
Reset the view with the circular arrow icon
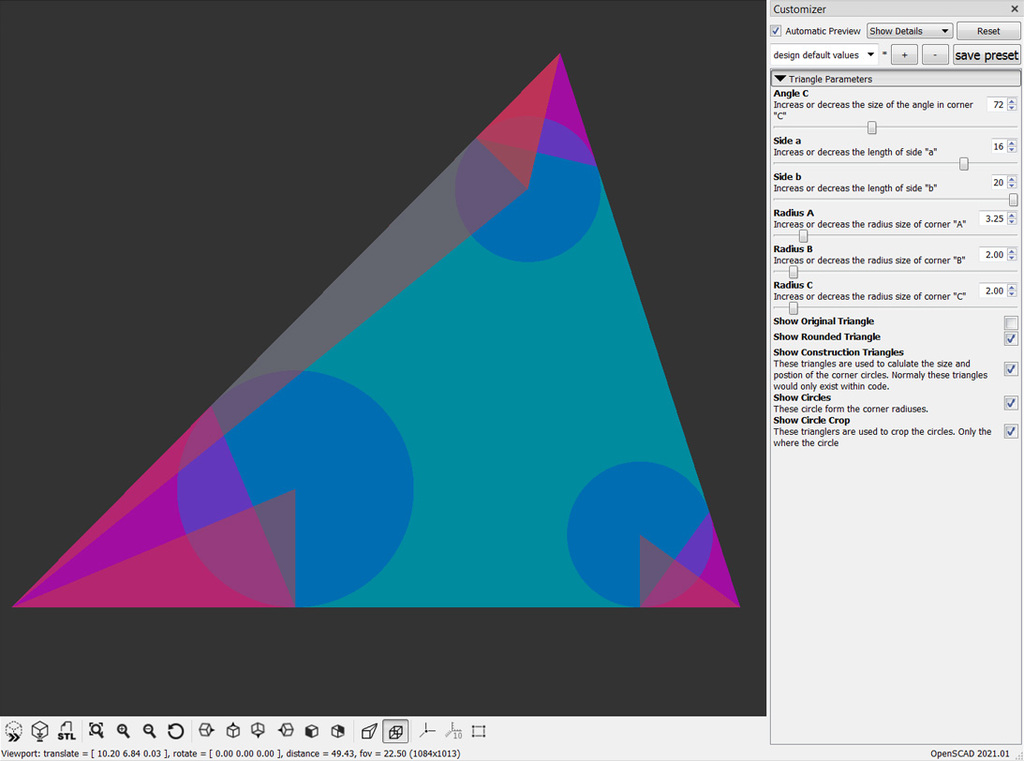pyautogui.click(x=176, y=731)
